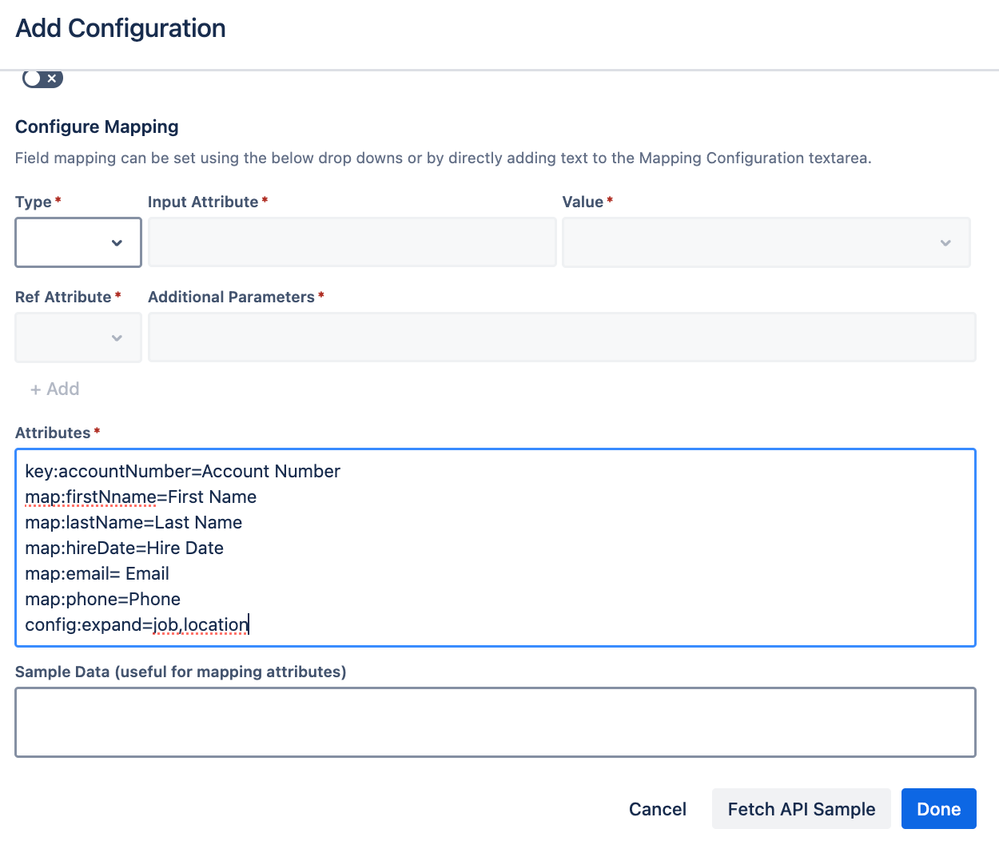Click the Add Configuration dialog title
999x854 pixels.
click(121, 28)
